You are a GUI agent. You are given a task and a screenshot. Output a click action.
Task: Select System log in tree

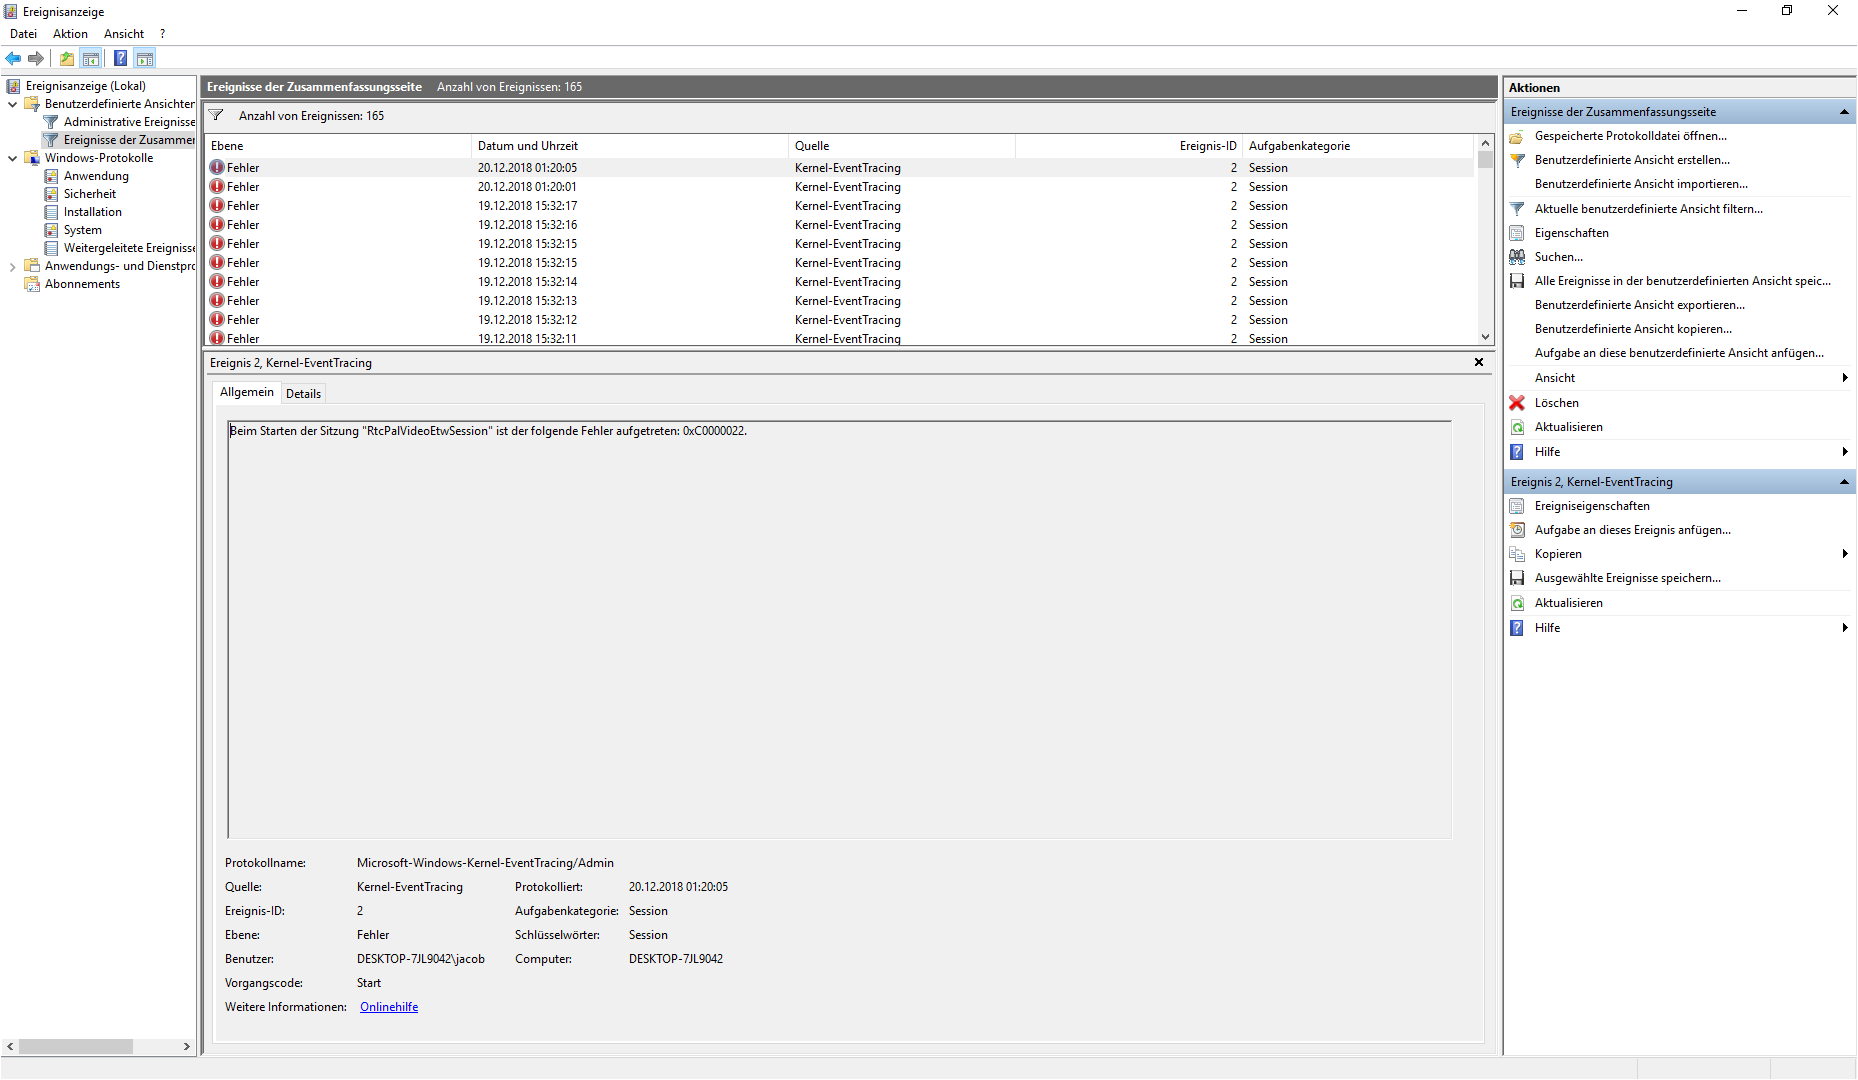point(83,230)
